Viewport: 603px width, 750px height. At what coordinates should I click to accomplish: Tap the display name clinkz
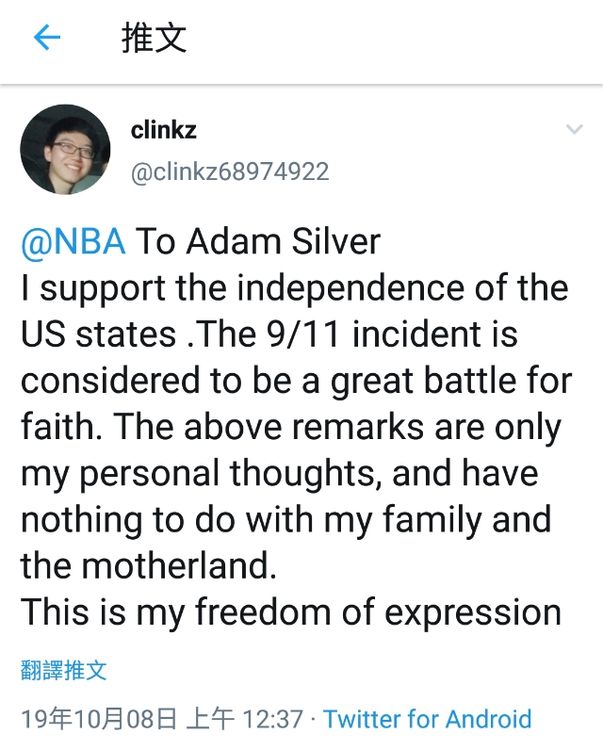point(163,130)
